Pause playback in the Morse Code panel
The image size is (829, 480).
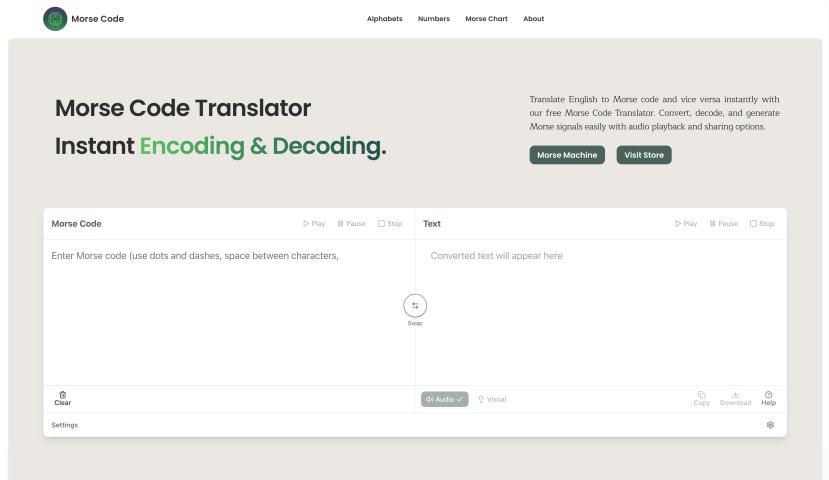click(x=351, y=224)
